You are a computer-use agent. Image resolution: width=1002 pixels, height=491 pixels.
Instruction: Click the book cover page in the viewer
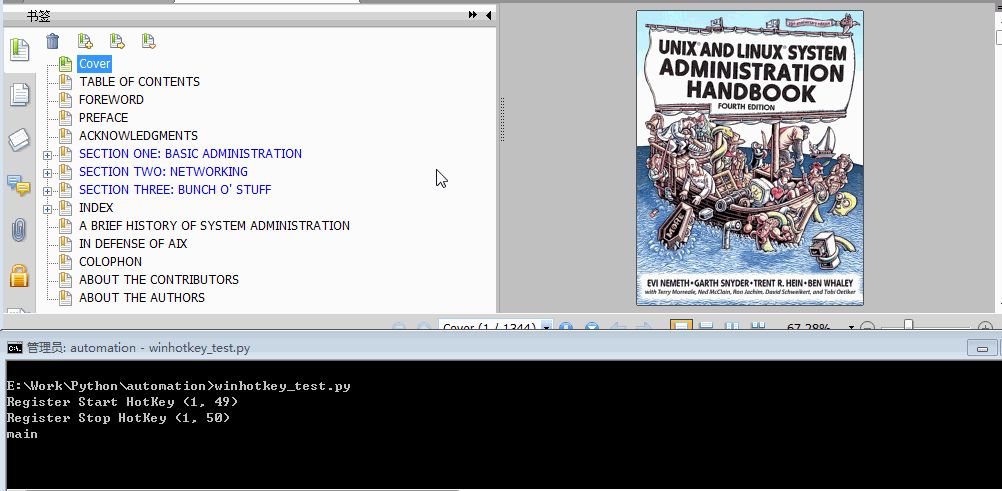pyautogui.click(x=750, y=158)
